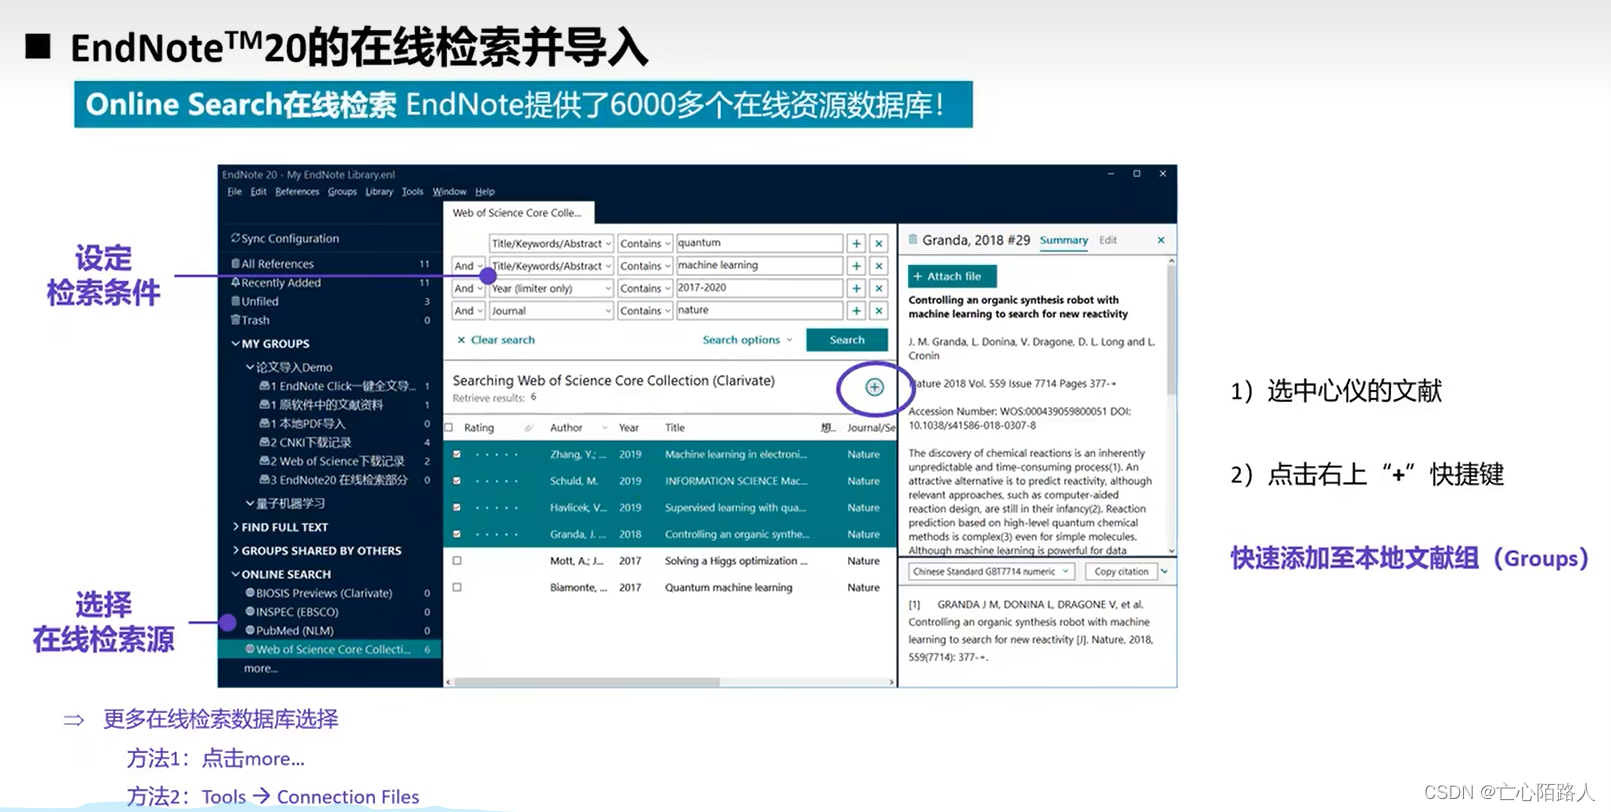Delete the machine learning search row
This screenshot has height=812, width=1611.
(879, 266)
